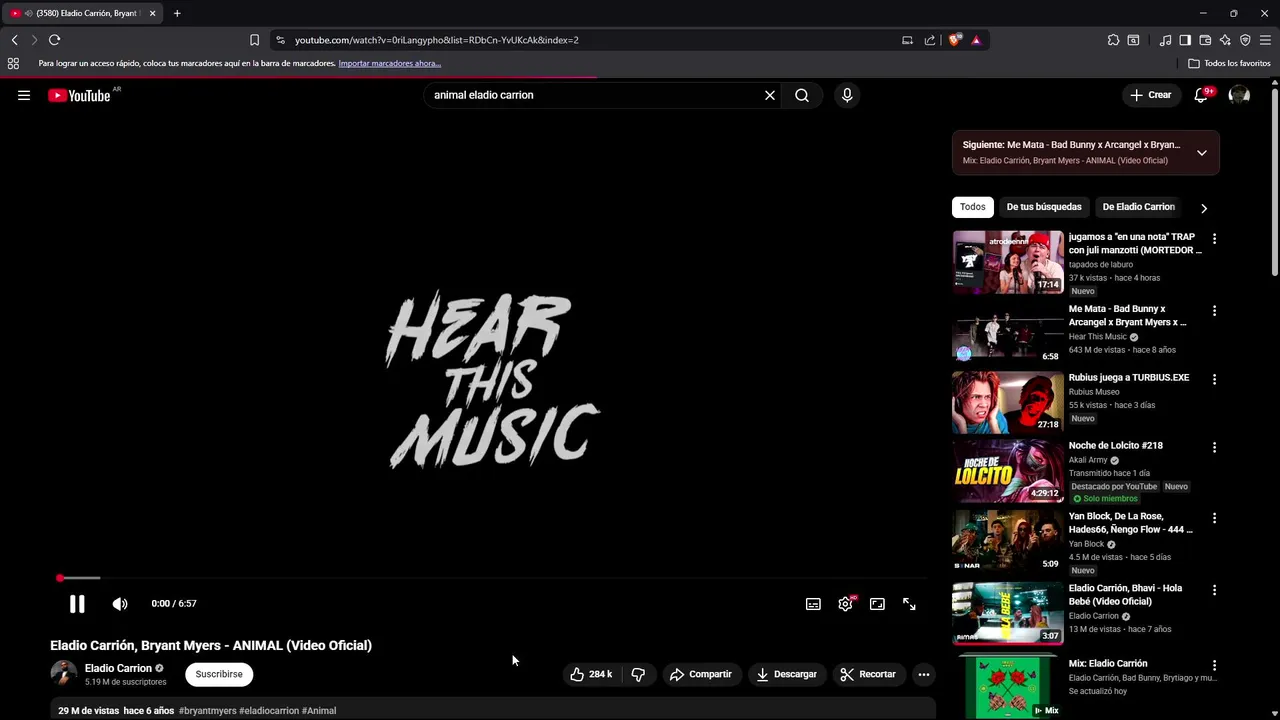
Task: Play Noche de Lolcito #218 thumbnail
Action: click(x=1008, y=470)
